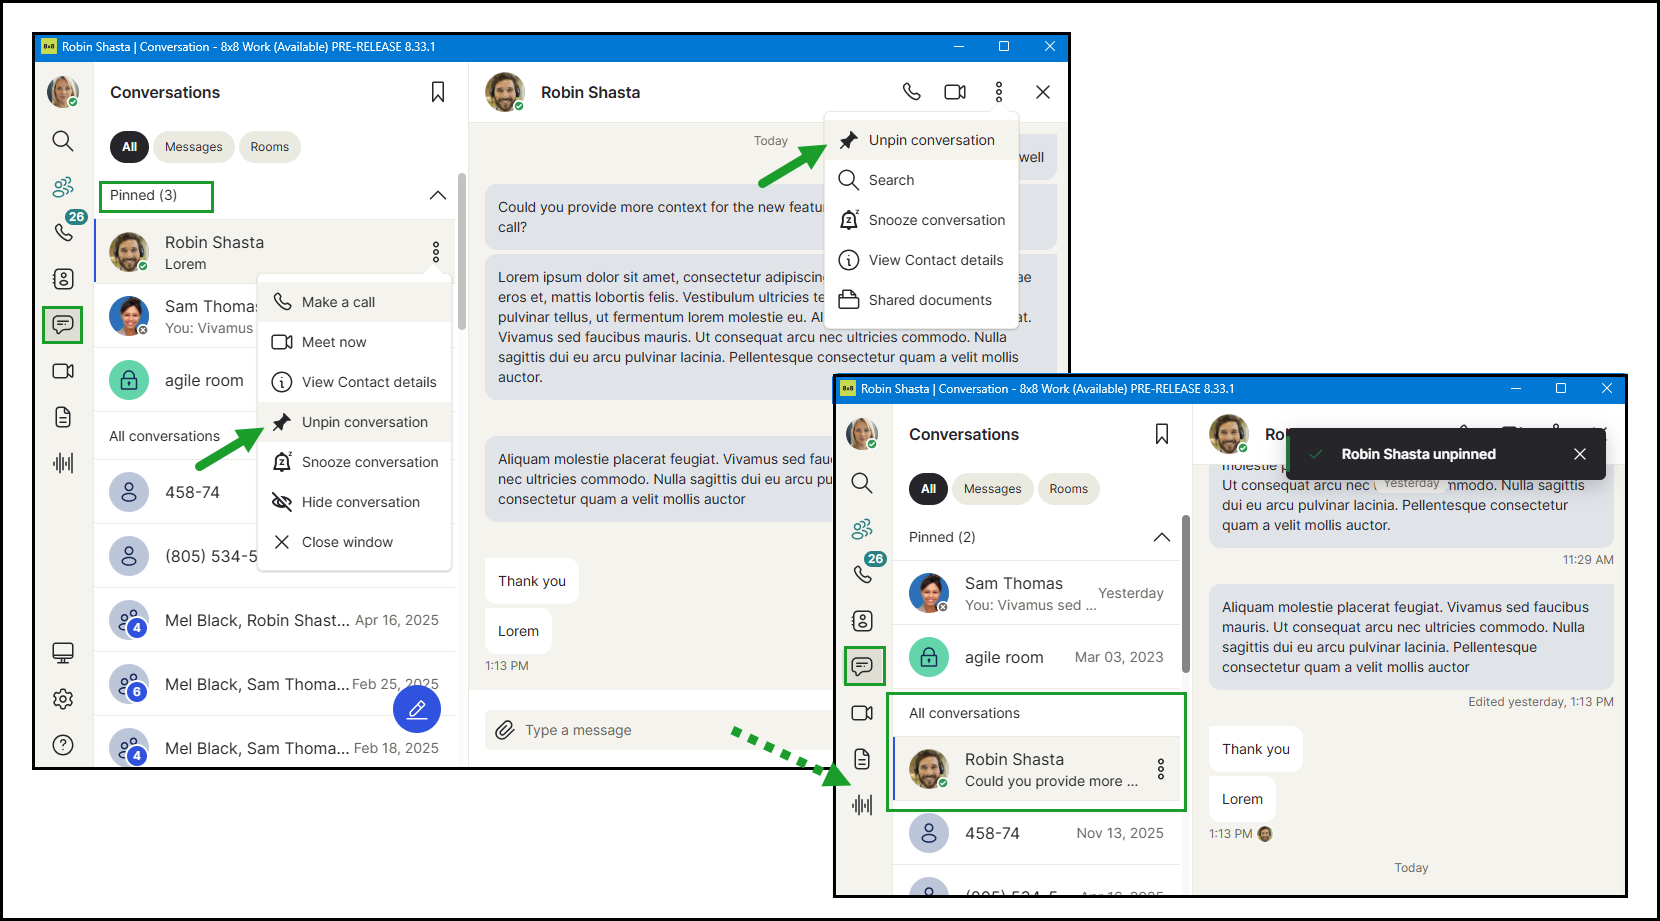The width and height of the screenshot is (1660, 921).
Task: Open the voicemail waveform icon in back window sidebar
Action: click(x=63, y=463)
